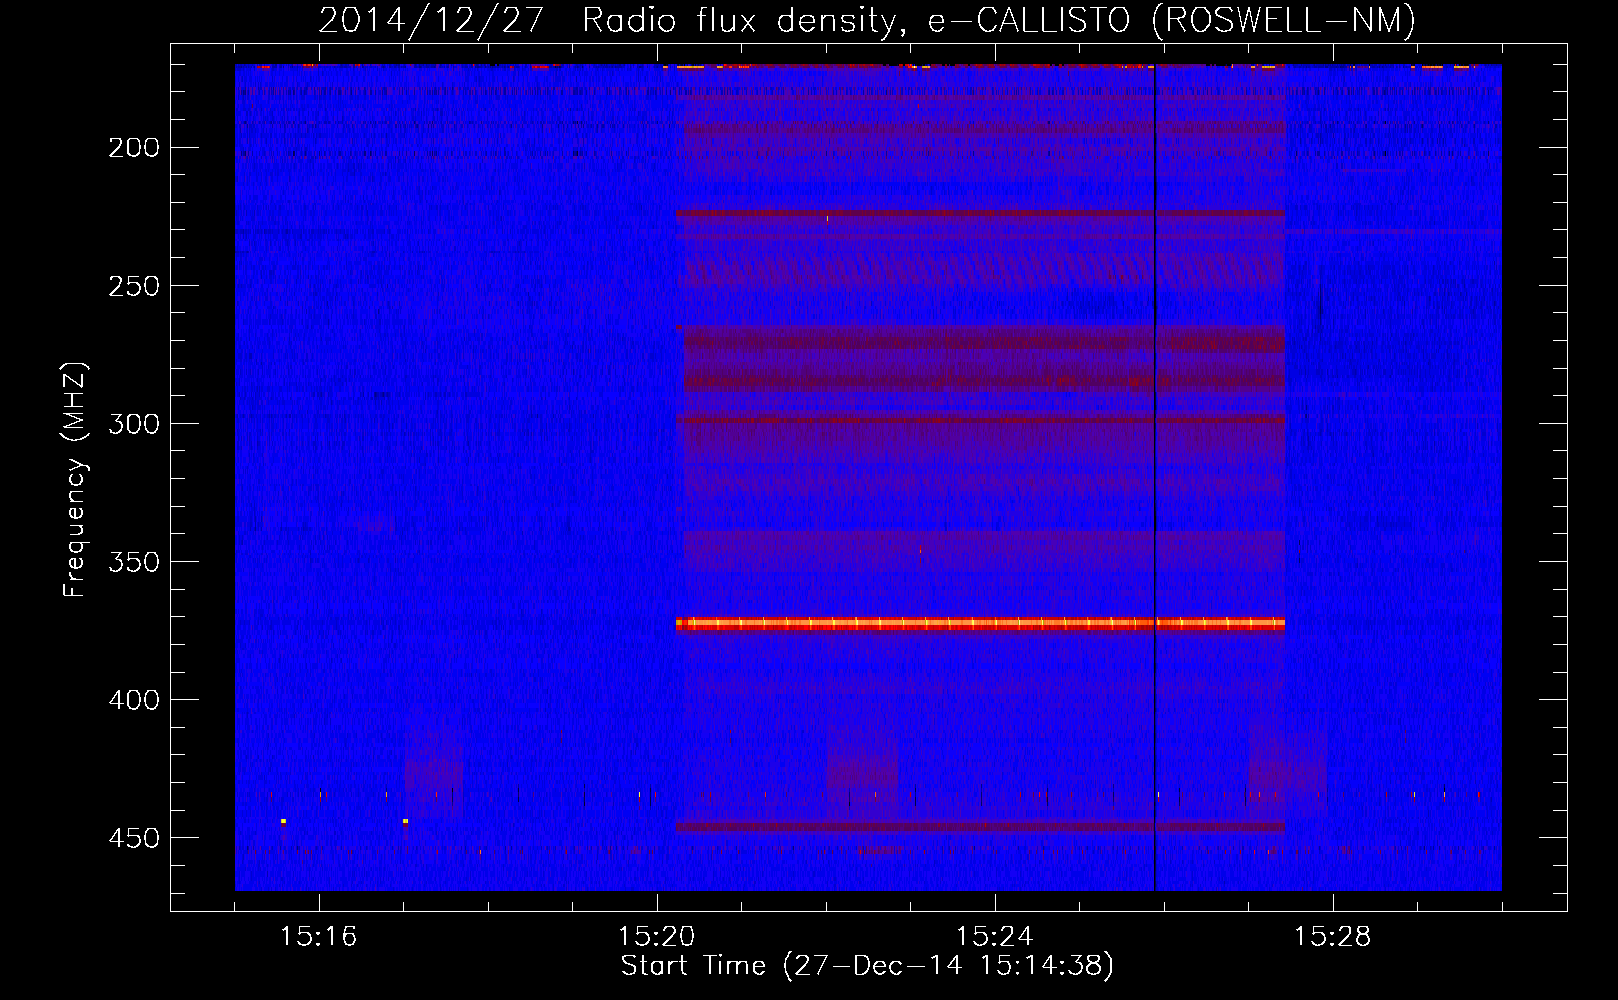Click the 15:24 time tick label
The width and height of the screenshot is (1618, 1000).
tap(995, 937)
